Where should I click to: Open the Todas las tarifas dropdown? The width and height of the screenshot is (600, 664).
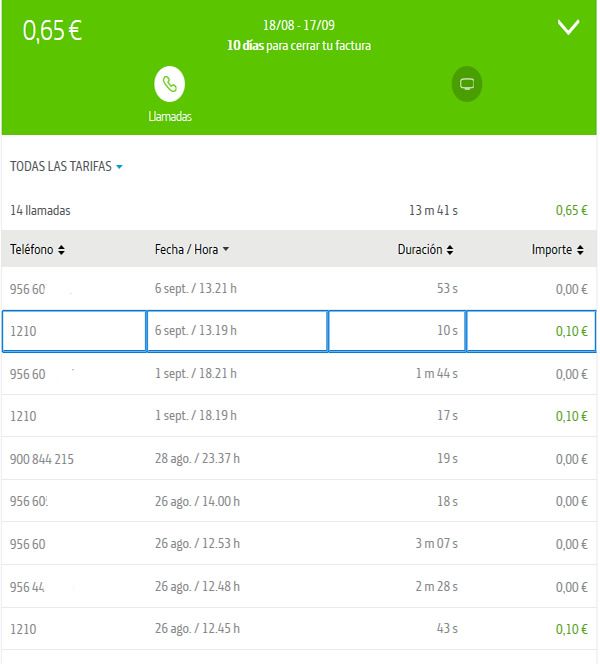66,166
